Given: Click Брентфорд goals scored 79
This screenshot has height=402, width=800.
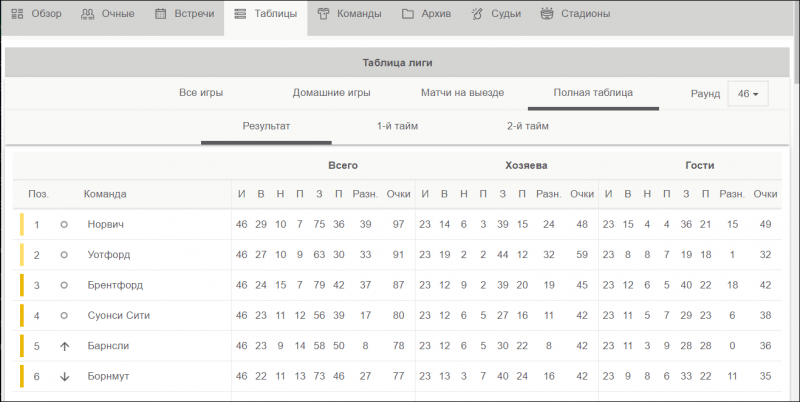Looking at the screenshot, I should [319, 285].
